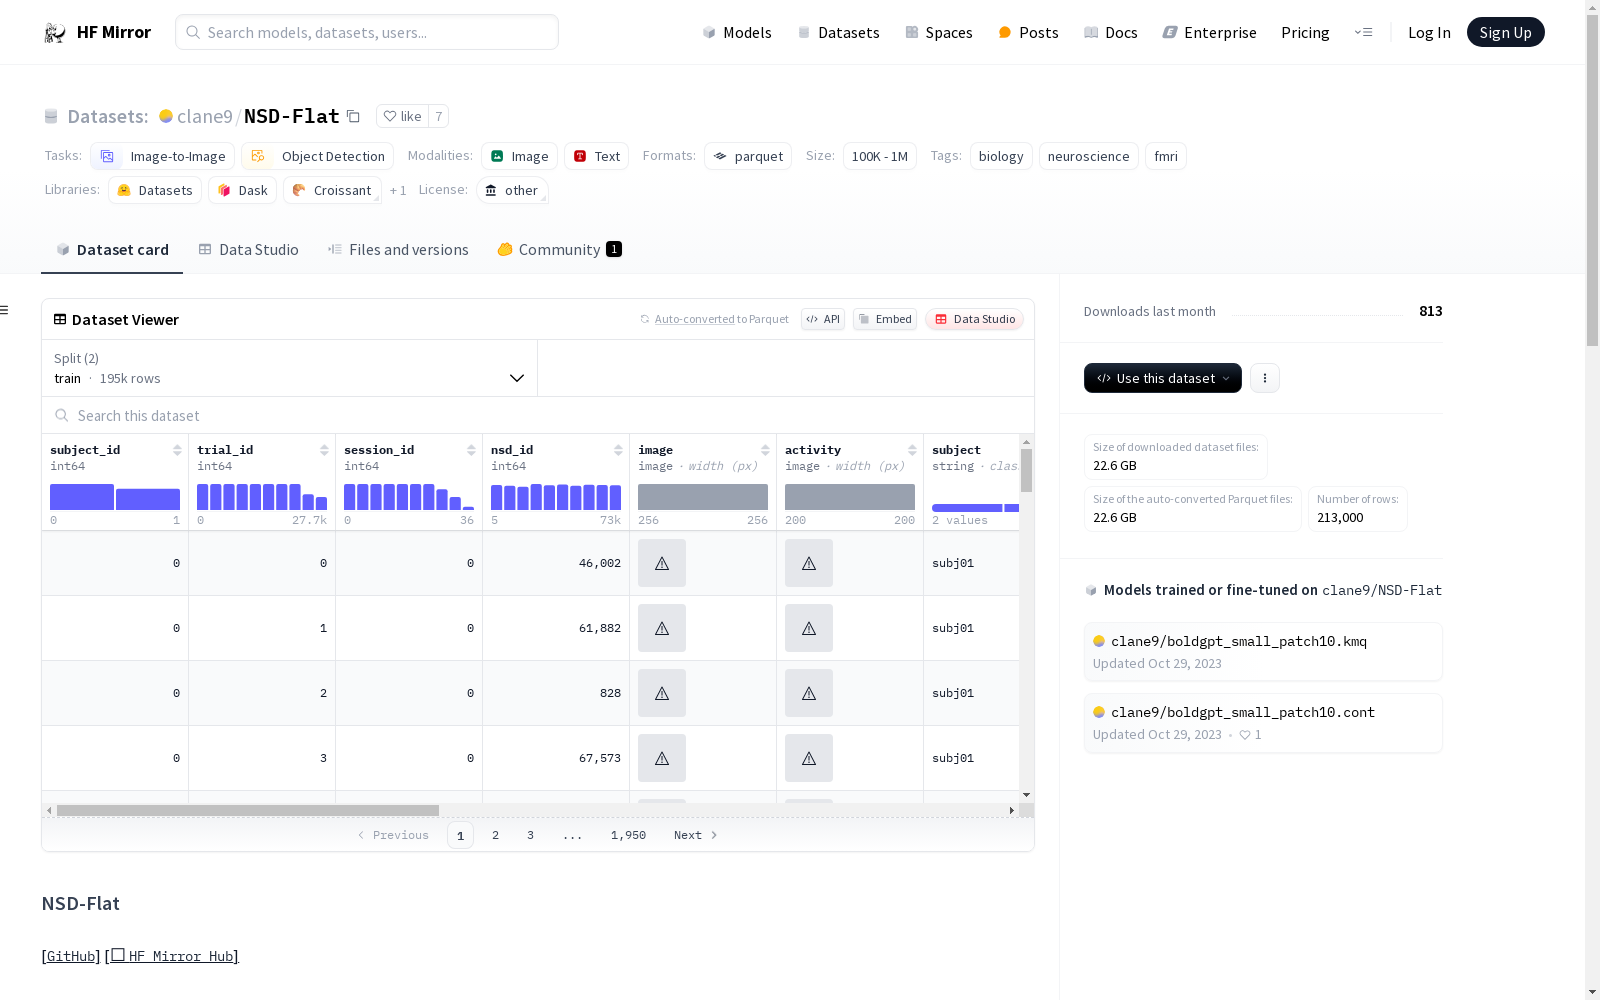1600x1000 pixels.
Task: Select the Text modality tag
Action: 597,156
